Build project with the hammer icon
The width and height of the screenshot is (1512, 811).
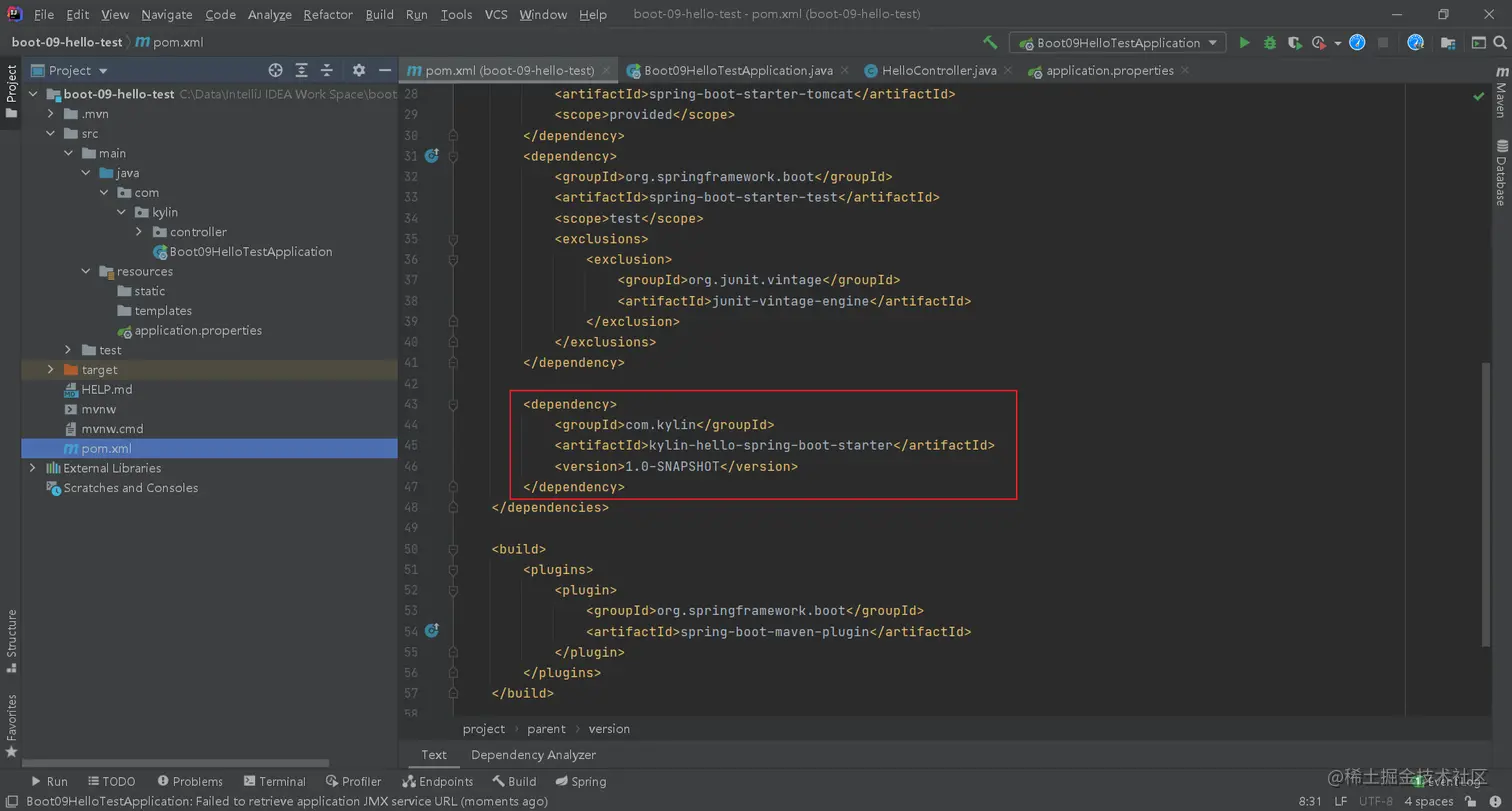(990, 43)
